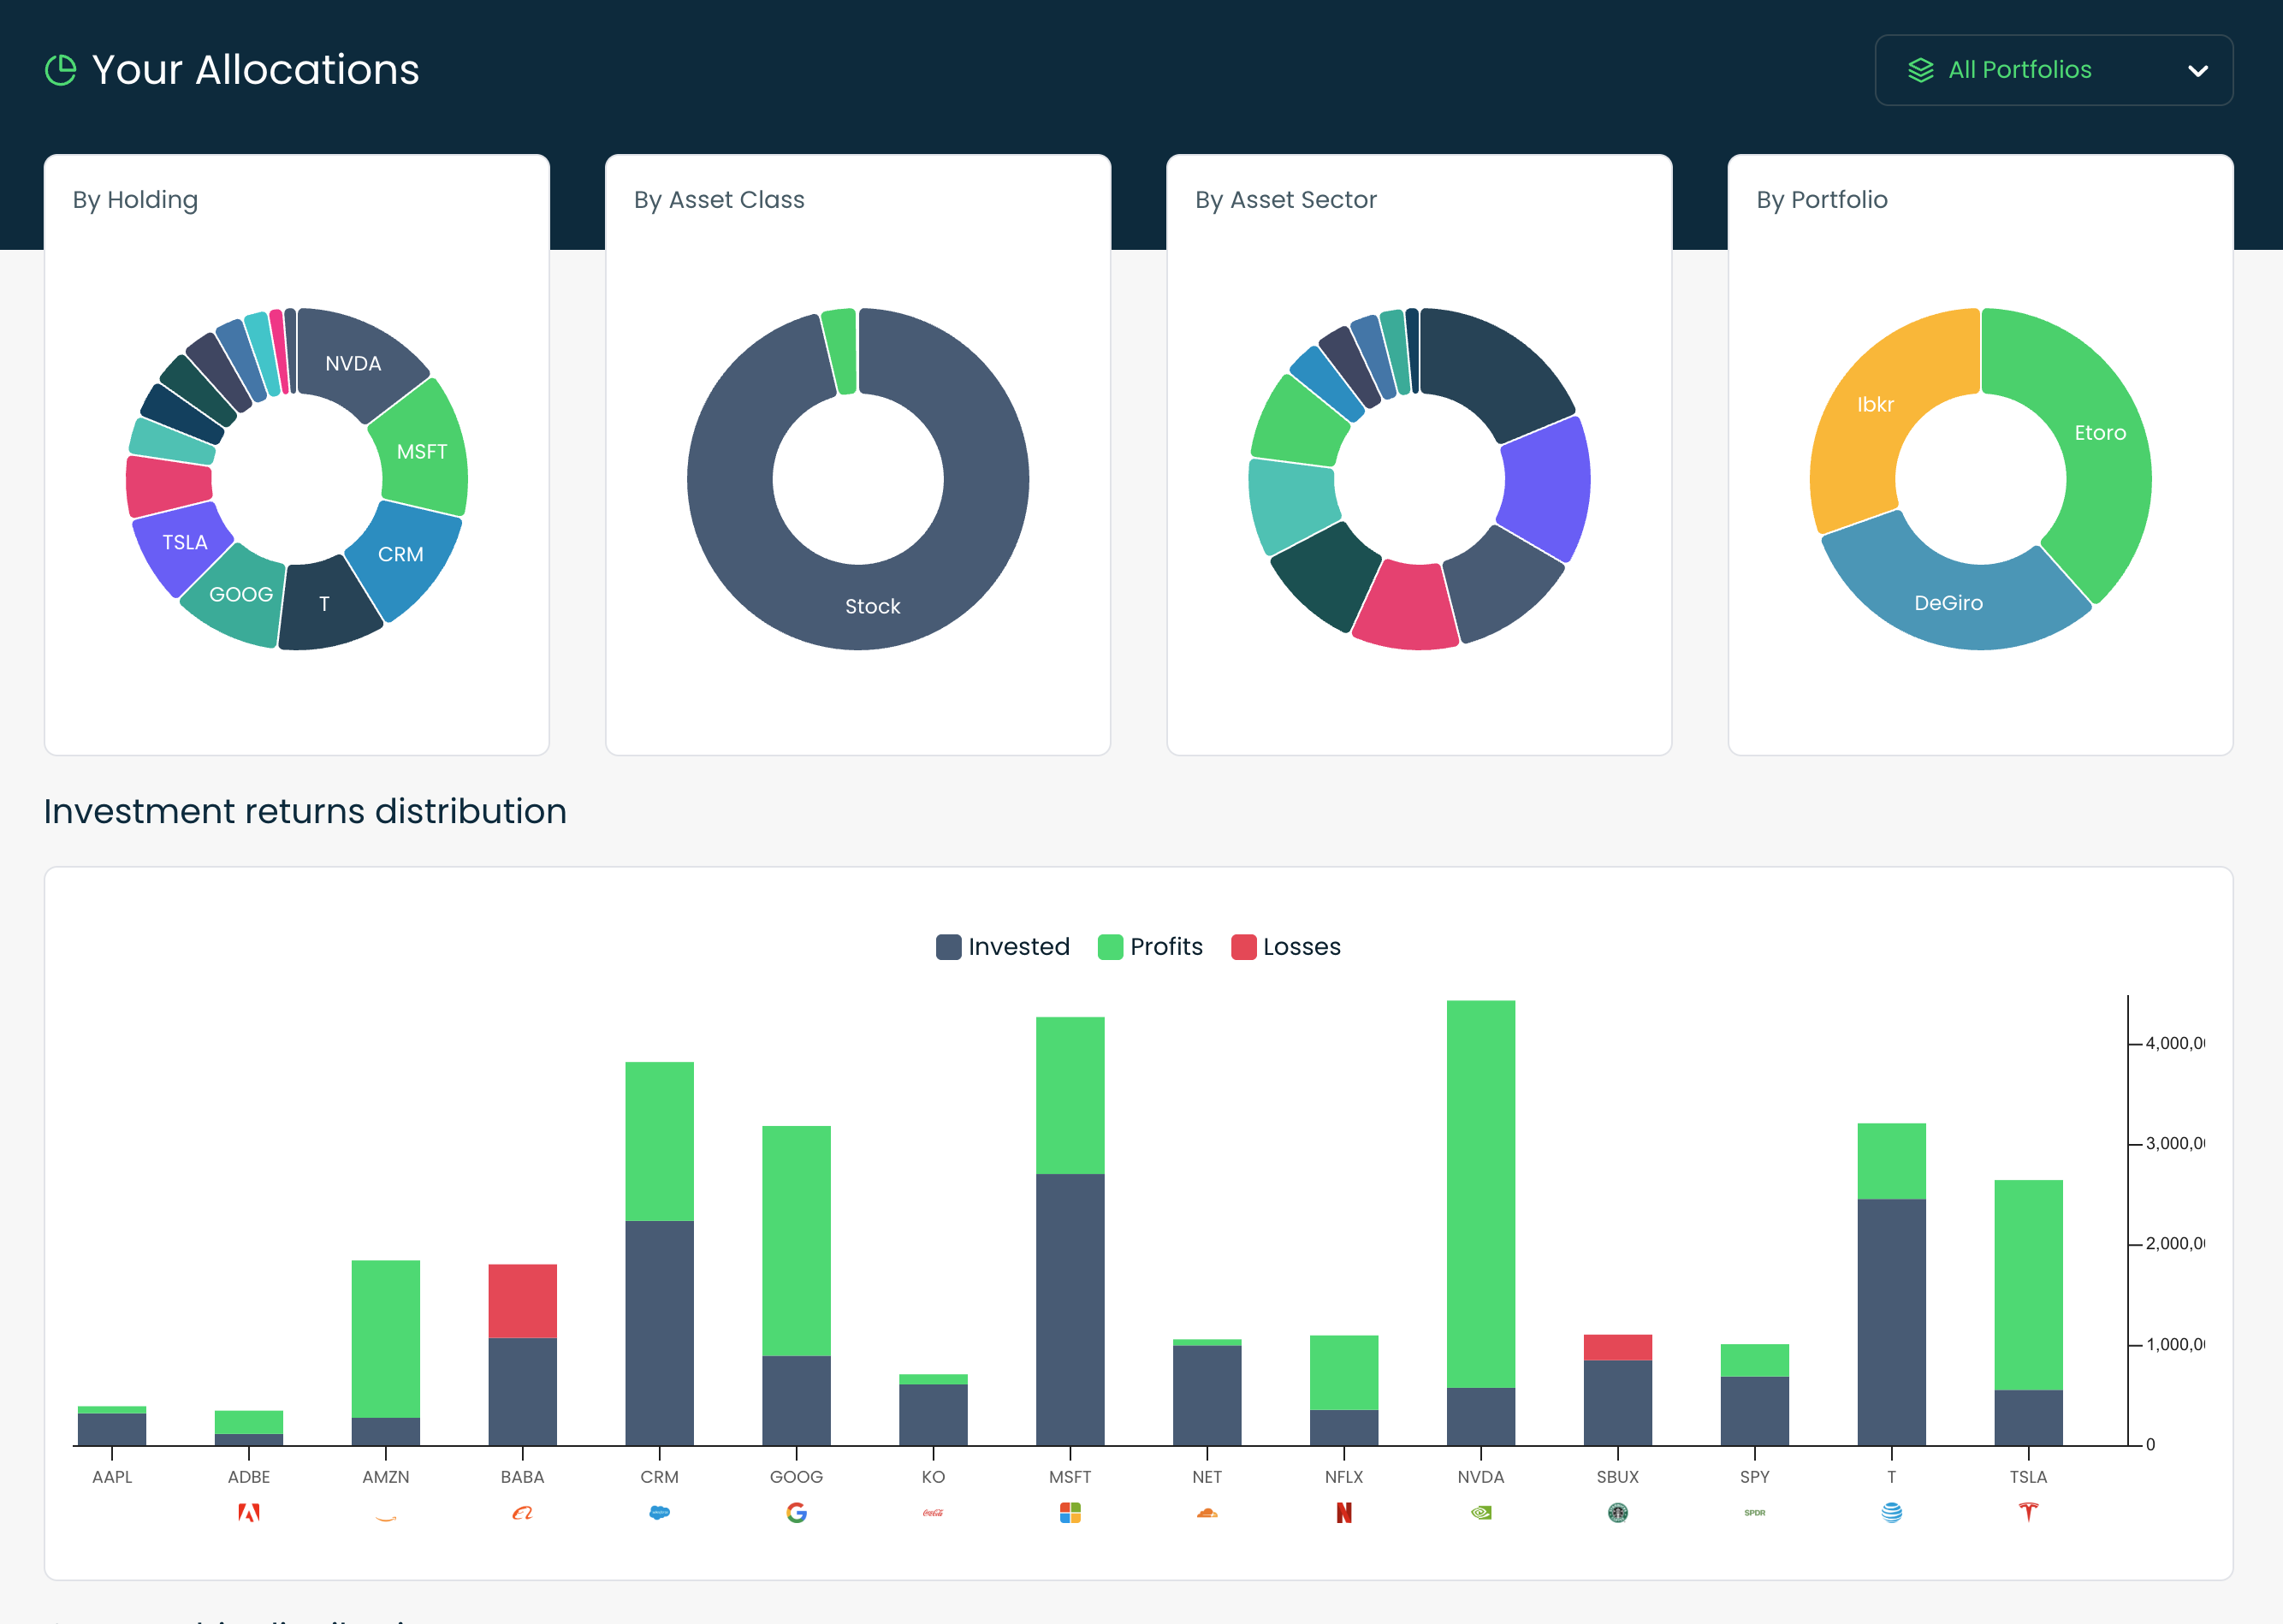
Task: Click the GOOG green profits bar segment
Action: [x=796, y=1241]
